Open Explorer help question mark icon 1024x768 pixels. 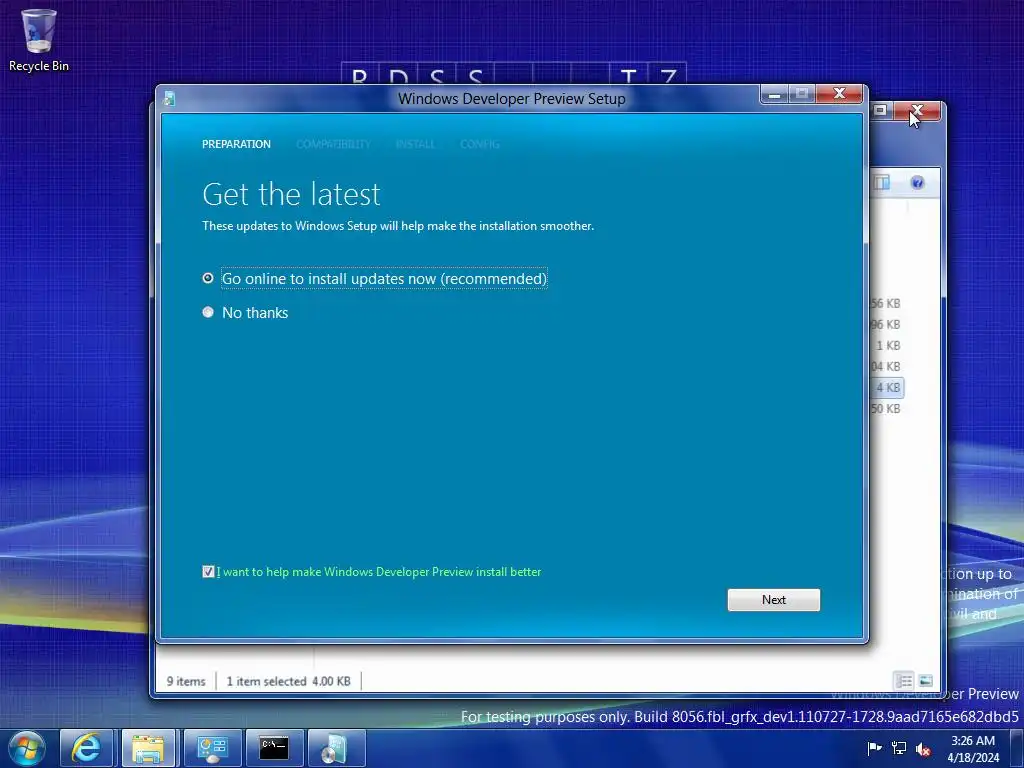[x=917, y=183]
